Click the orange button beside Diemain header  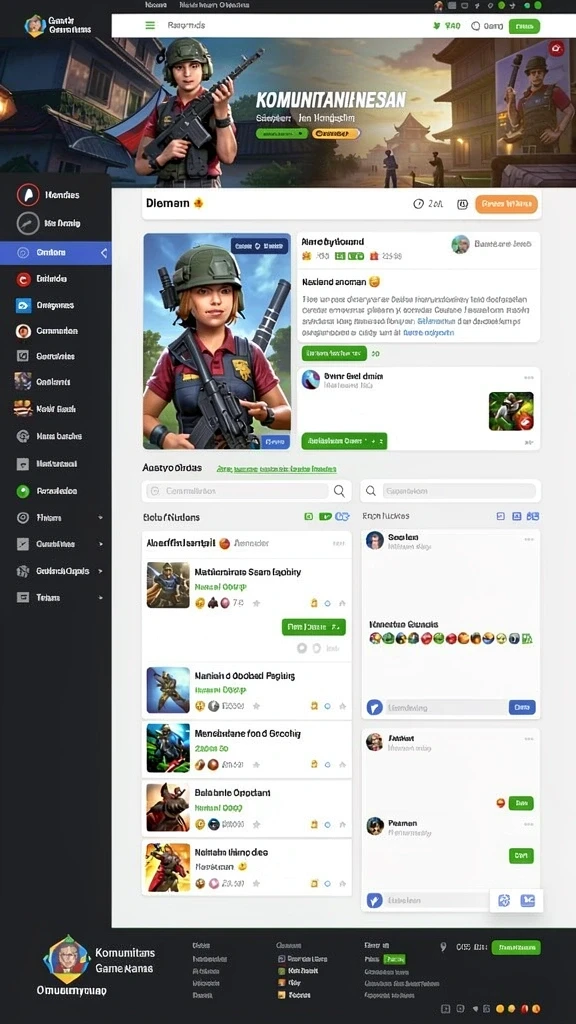(x=506, y=204)
